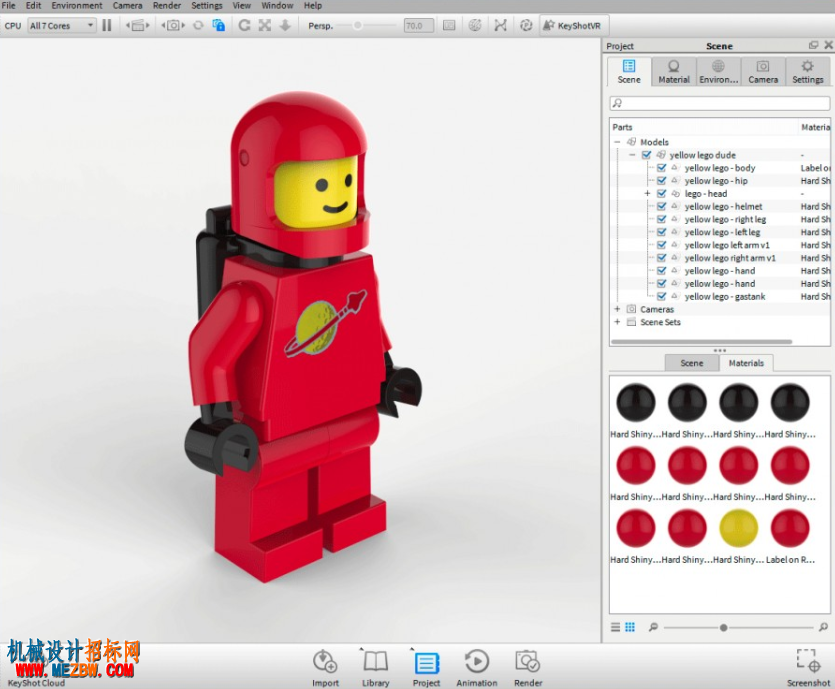This screenshot has width=835, height=689.
Task: Switch to the Environment tab in Project panel
Action: 718,72
